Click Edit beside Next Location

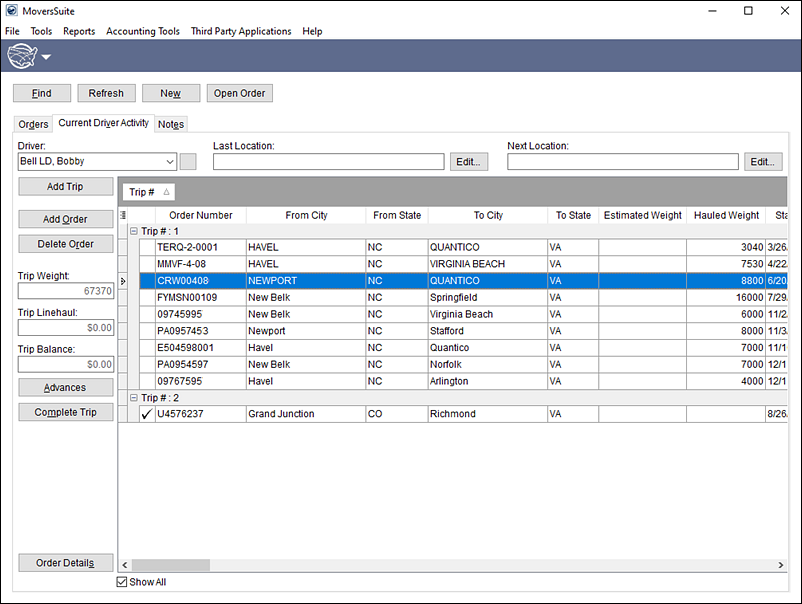pyautogui.click(x=763, y=161)
